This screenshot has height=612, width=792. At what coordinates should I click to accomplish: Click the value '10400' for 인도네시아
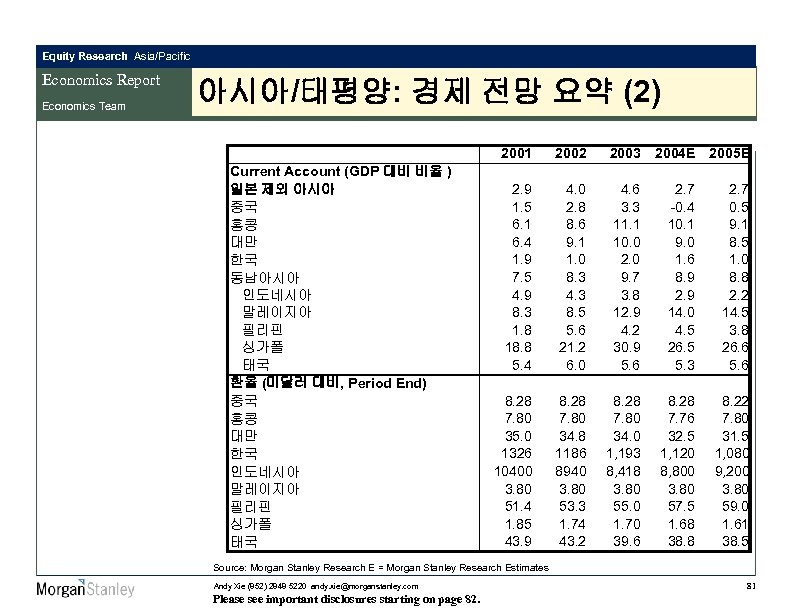pyautogui.click(x=513, y=471)
